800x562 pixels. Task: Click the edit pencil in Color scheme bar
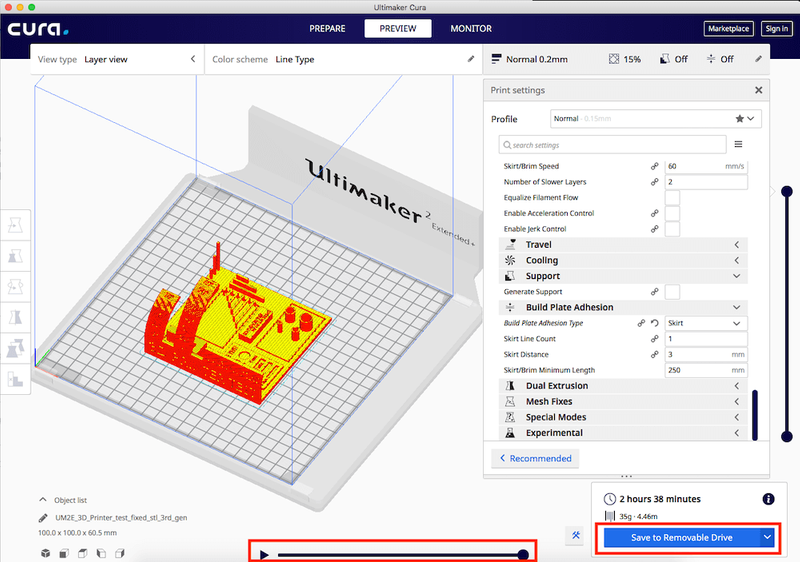pyautogui.click(x=471, y=59)
